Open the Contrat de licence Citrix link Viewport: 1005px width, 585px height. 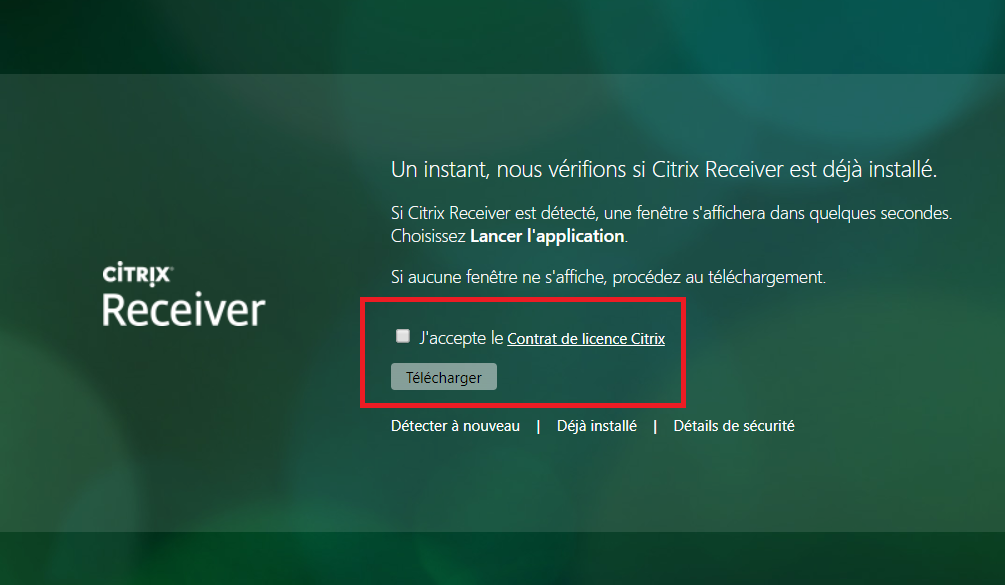[x=586, y=338]
